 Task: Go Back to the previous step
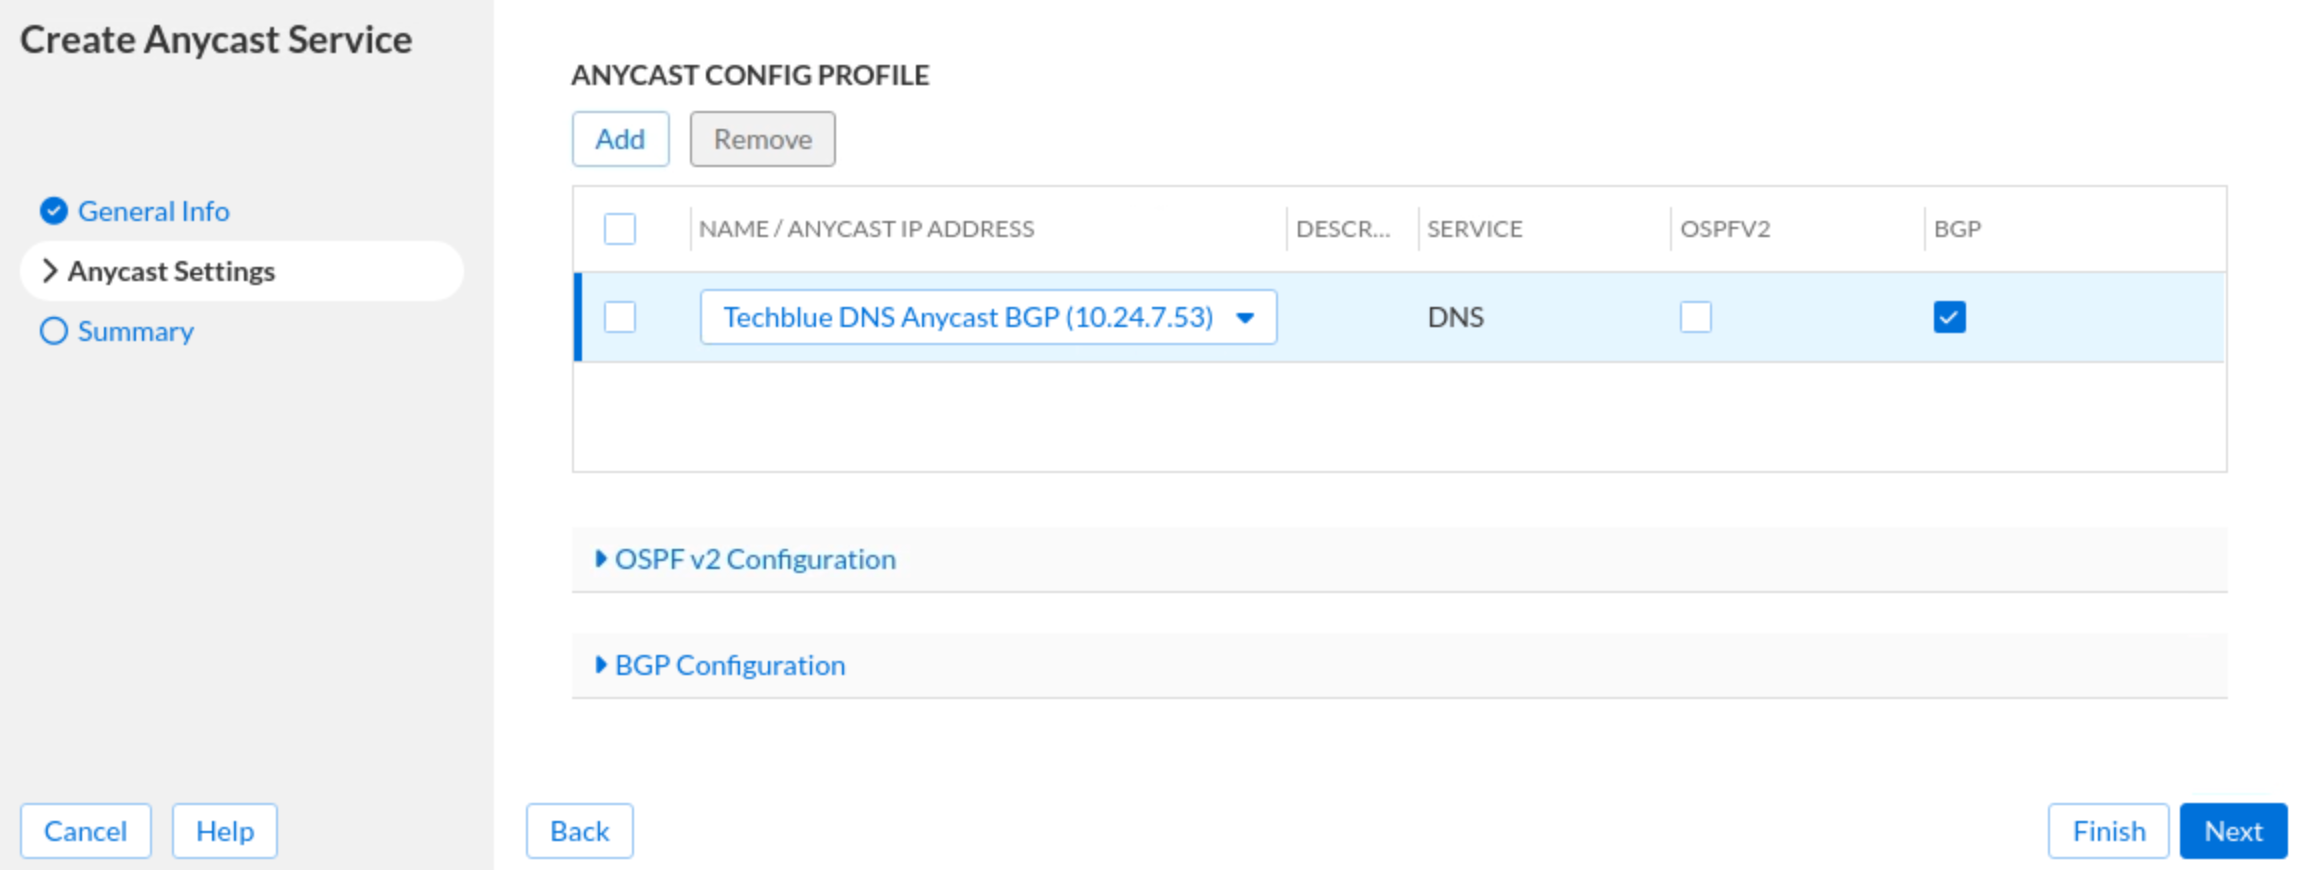click(579, 831)
